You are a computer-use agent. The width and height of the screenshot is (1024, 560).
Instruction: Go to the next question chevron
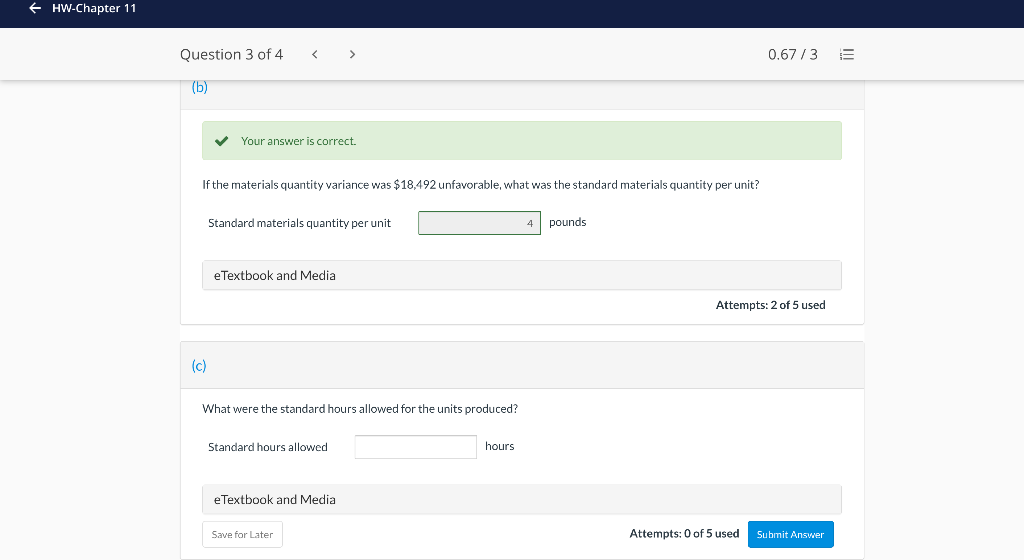pyautogui.click(x=352, y=54)
